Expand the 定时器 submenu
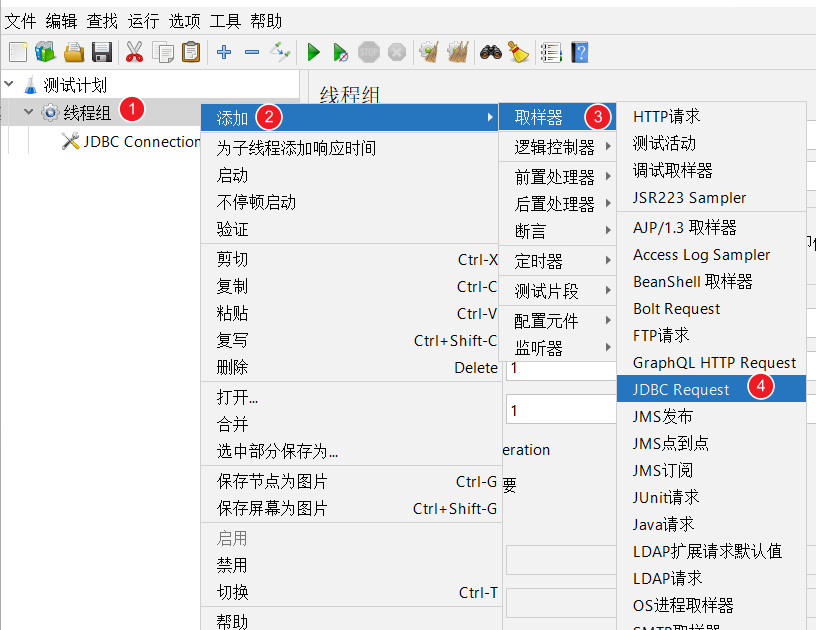The image size is (816, 630). [557, 261]
